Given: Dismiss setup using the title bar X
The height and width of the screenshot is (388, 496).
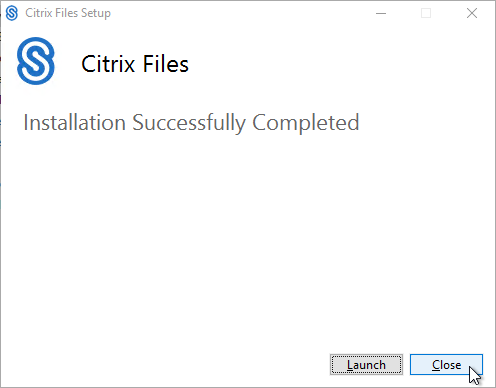Looking at the screenshot, I should coord(472,13).
